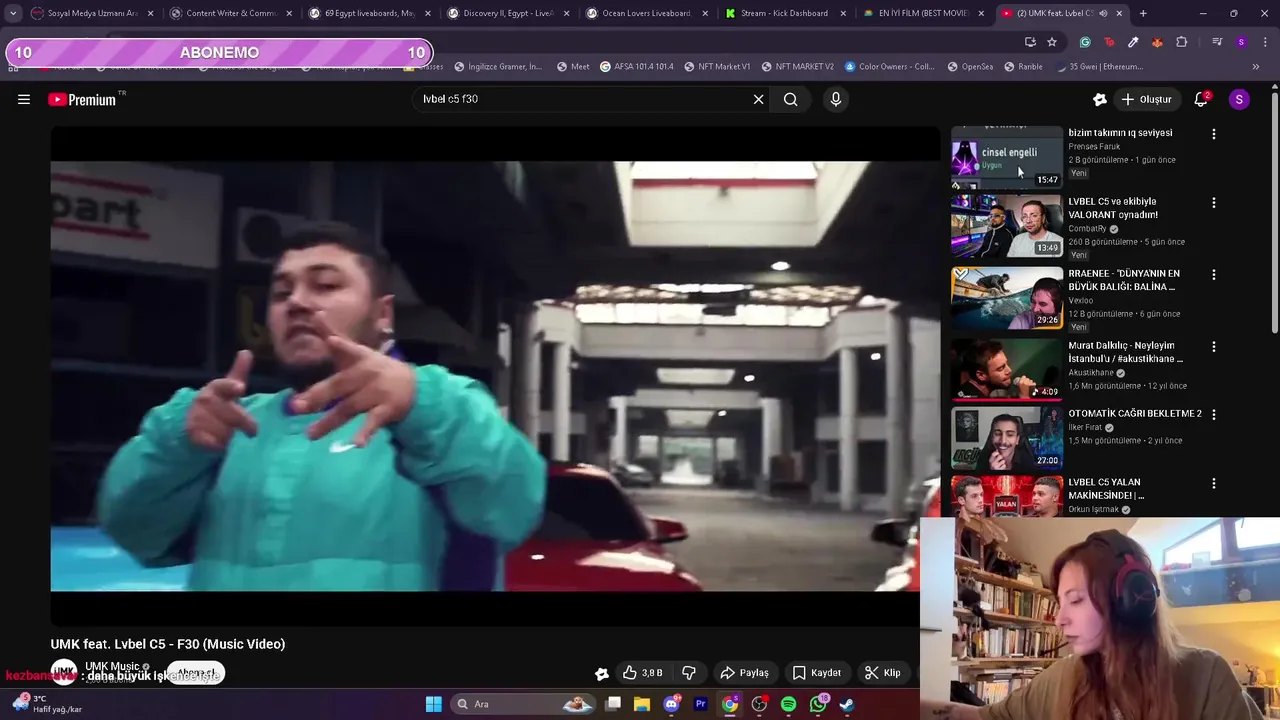Image resolution: width=1280 pixels, height=720 pixels.
Task: Switch to '69 Egypt liveaboards' browser tab
Action: pos(369,13)
